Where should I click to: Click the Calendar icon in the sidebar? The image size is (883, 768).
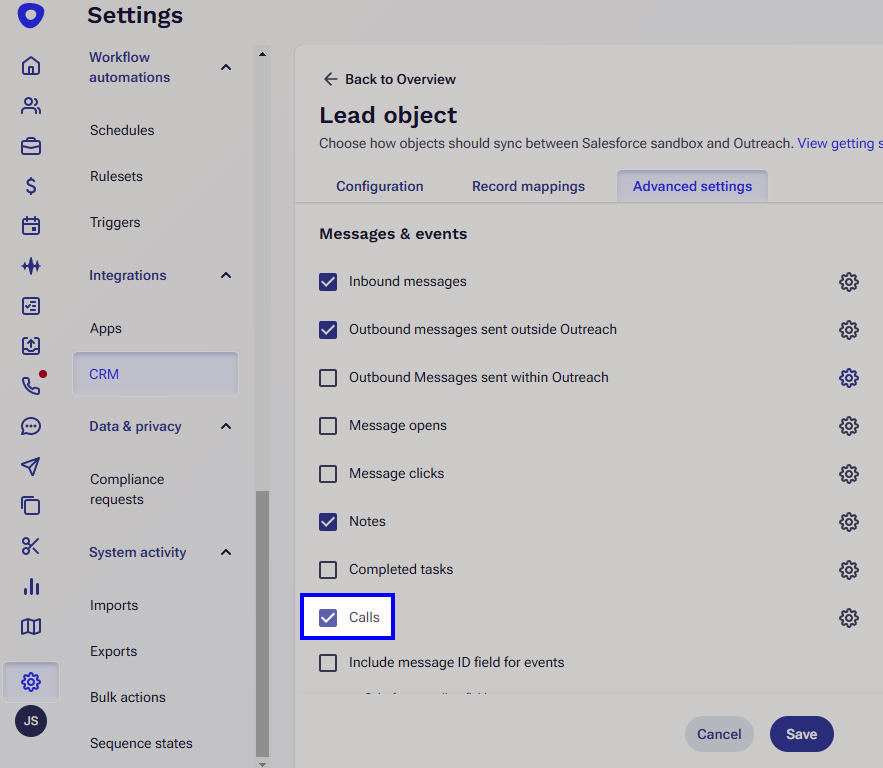(x=31, y=225)
